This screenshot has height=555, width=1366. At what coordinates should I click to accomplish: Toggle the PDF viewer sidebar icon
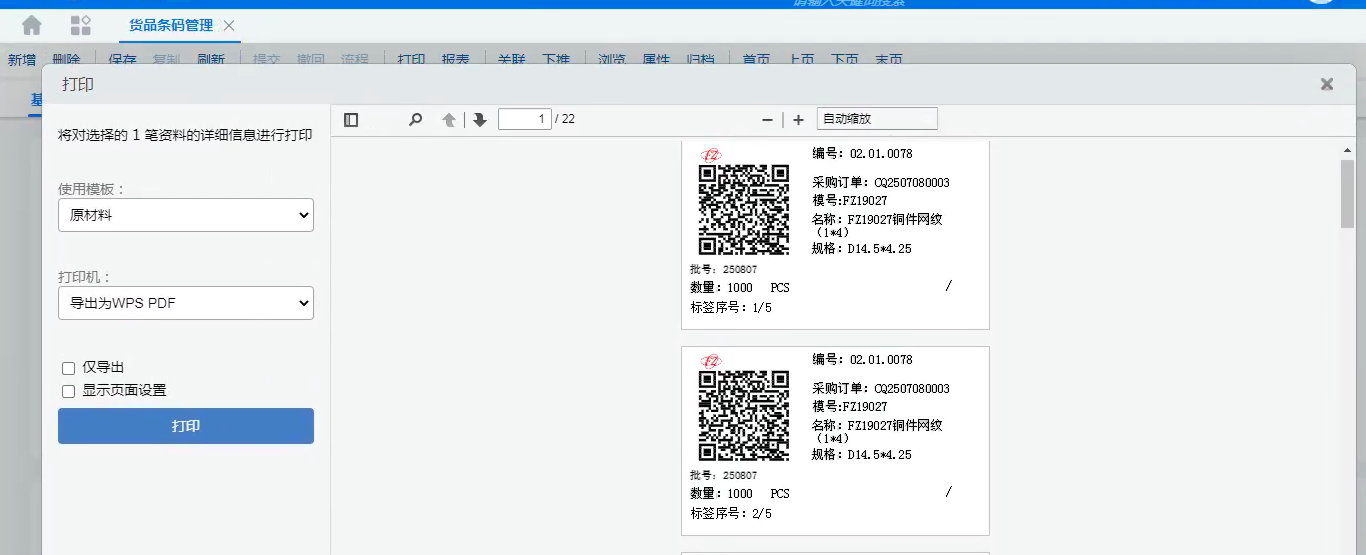tap(351, 120)
